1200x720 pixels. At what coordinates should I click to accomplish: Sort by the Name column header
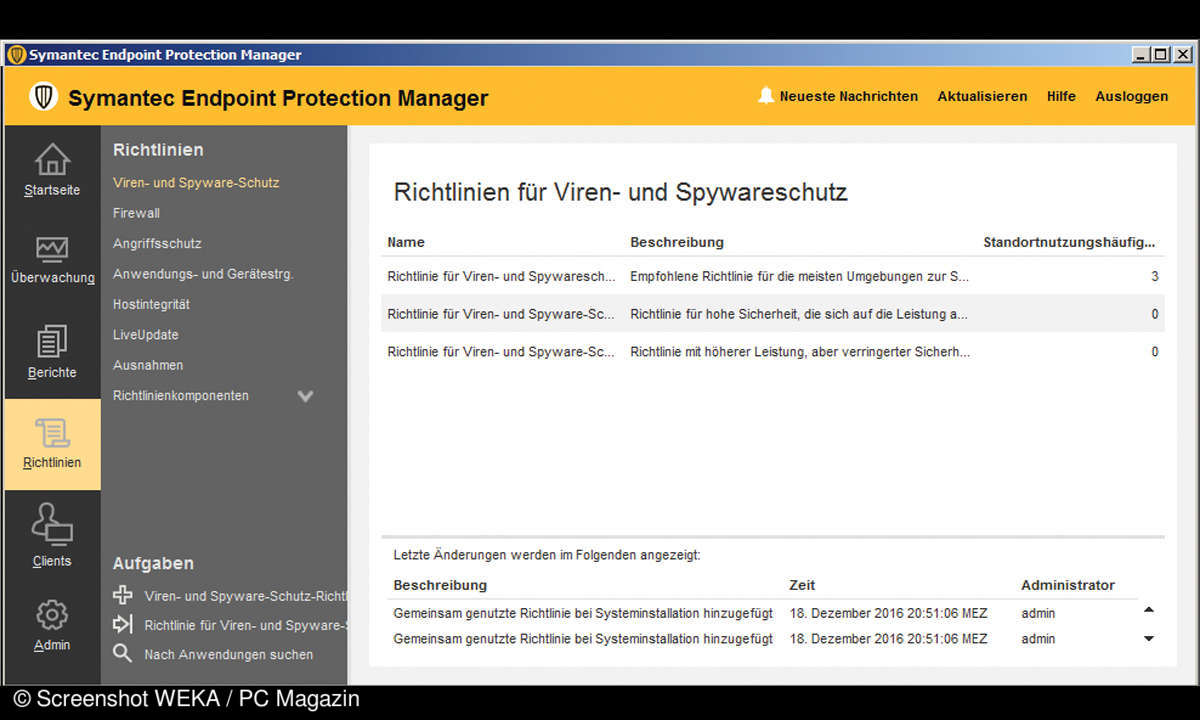click(406, 242)
